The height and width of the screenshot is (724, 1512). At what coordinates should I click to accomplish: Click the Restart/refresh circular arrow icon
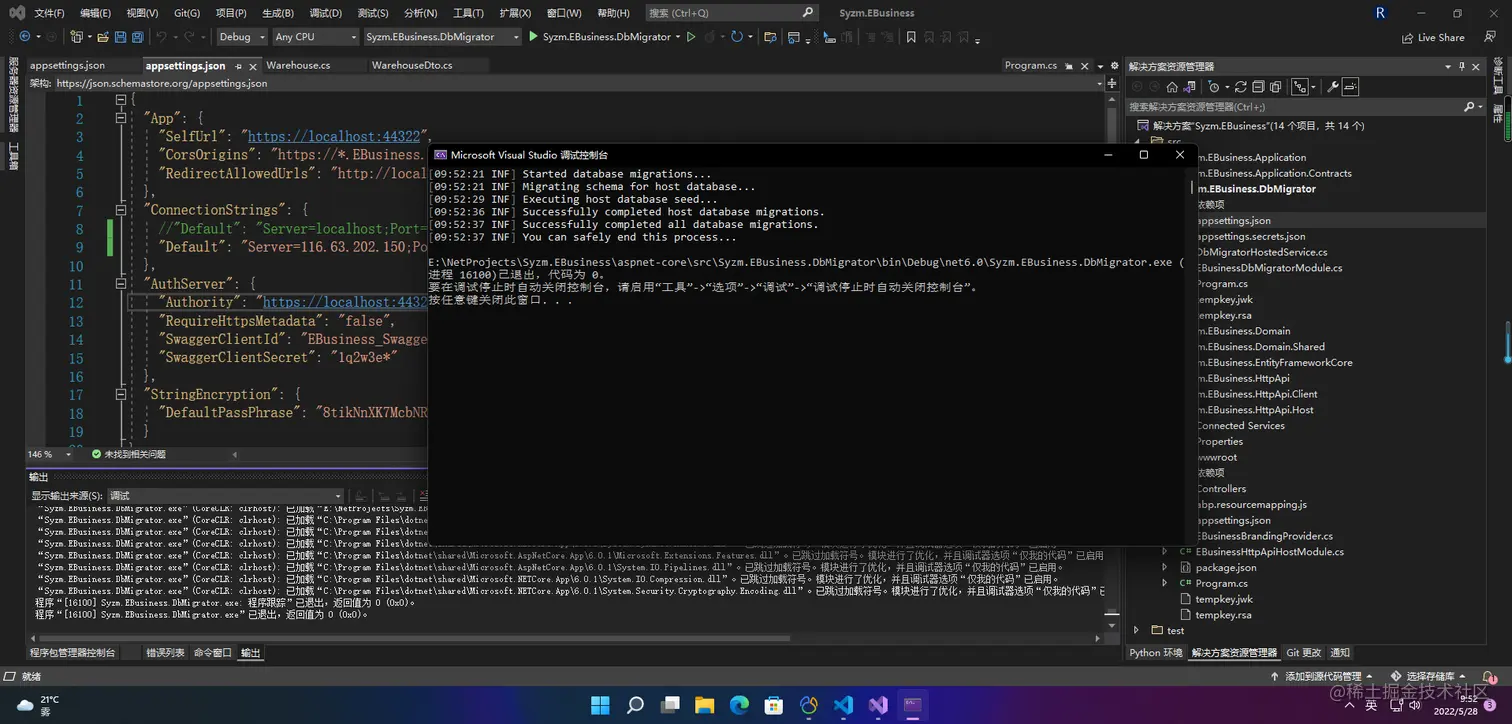pos(738,37)
